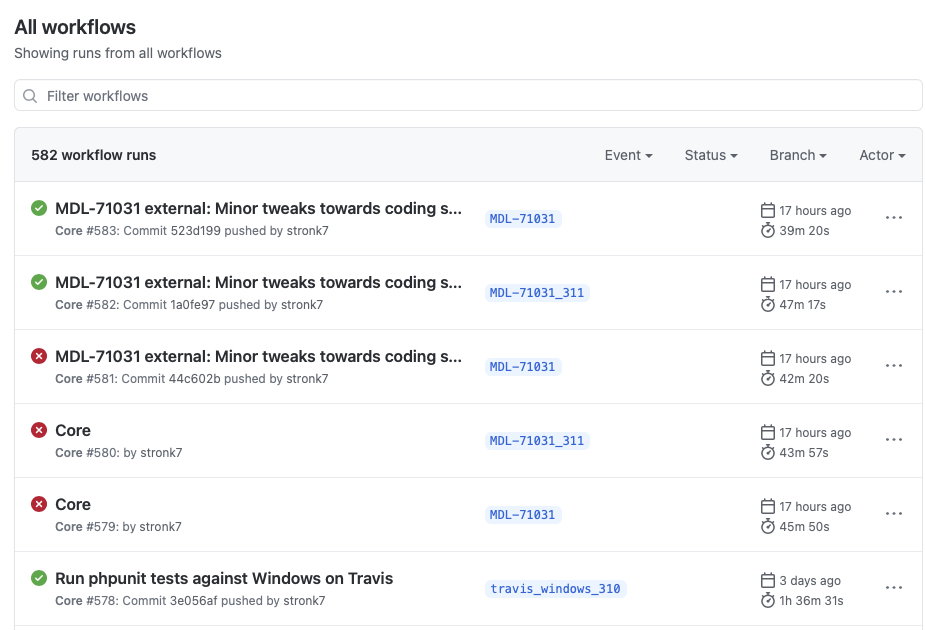
Task: Open the Actor filter dropdown
Action: point(882,155)
